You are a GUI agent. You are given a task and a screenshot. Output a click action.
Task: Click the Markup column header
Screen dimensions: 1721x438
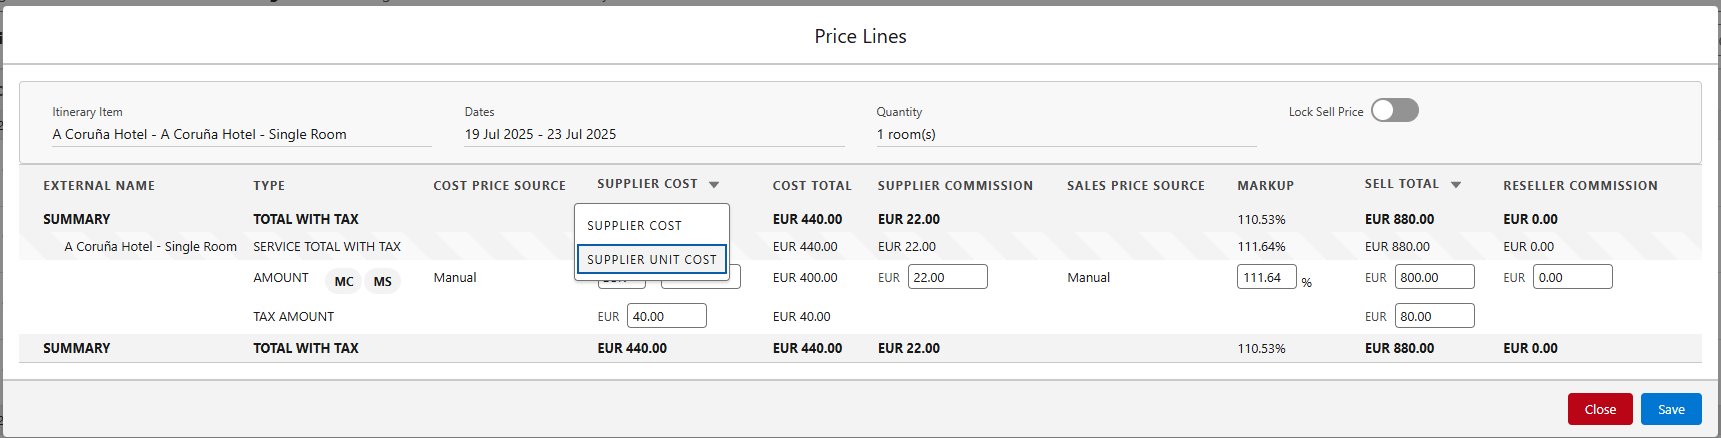1265,186
